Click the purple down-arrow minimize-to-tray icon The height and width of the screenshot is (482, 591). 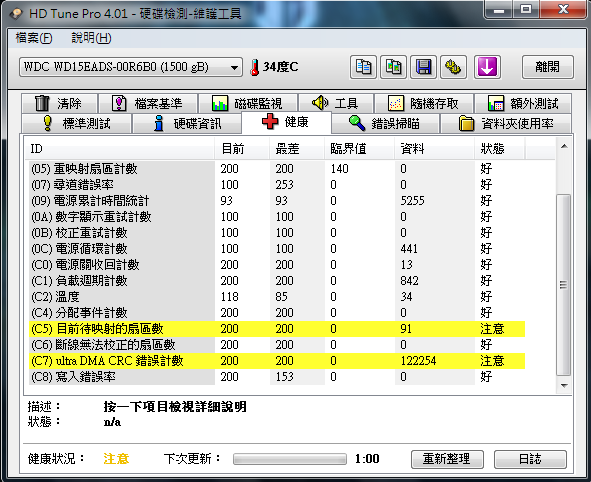pos(487,67)
